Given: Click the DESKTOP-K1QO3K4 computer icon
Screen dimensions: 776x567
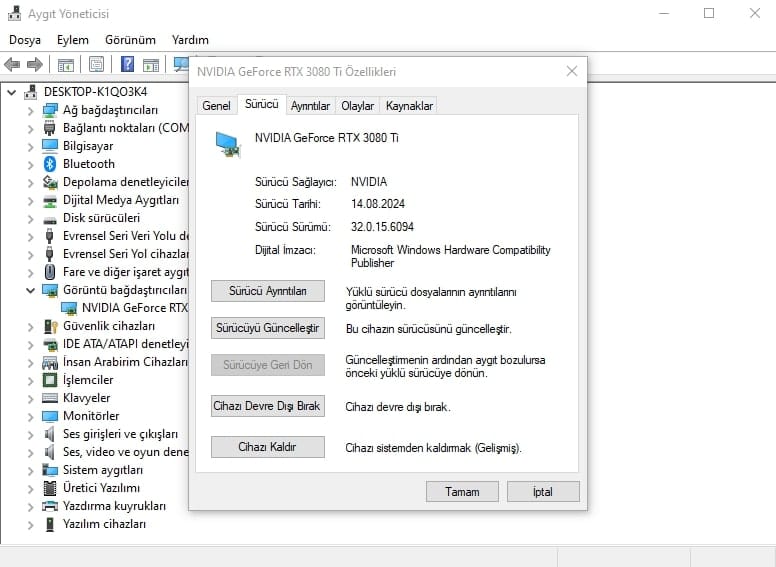Looking at the screenshot, I should tap(31, 92).
